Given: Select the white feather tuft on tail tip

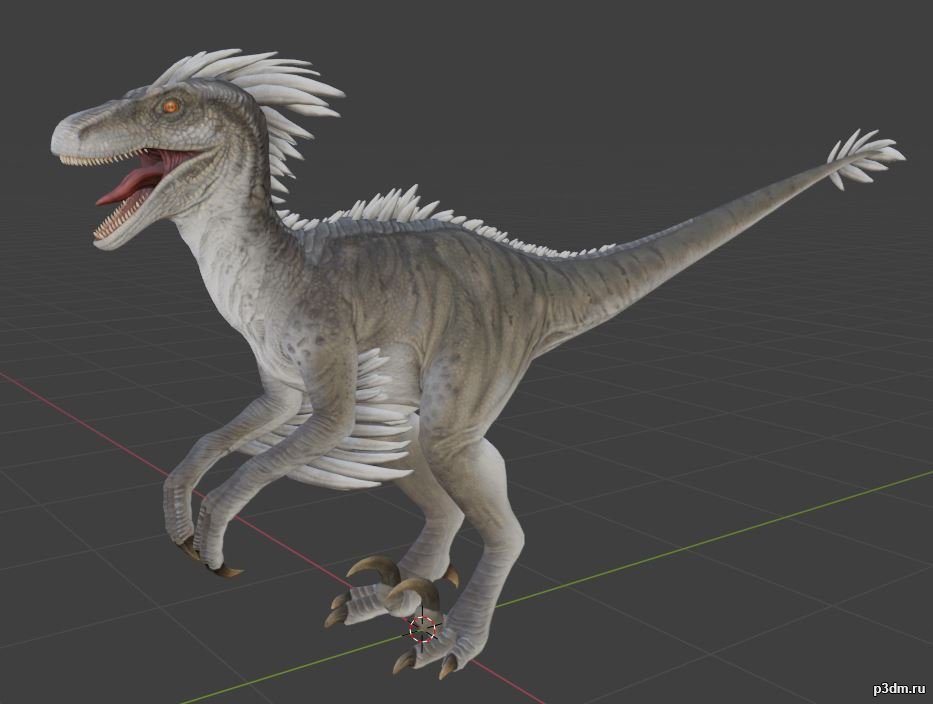Looking at the screenshot, I should click(x=864, y=157).
